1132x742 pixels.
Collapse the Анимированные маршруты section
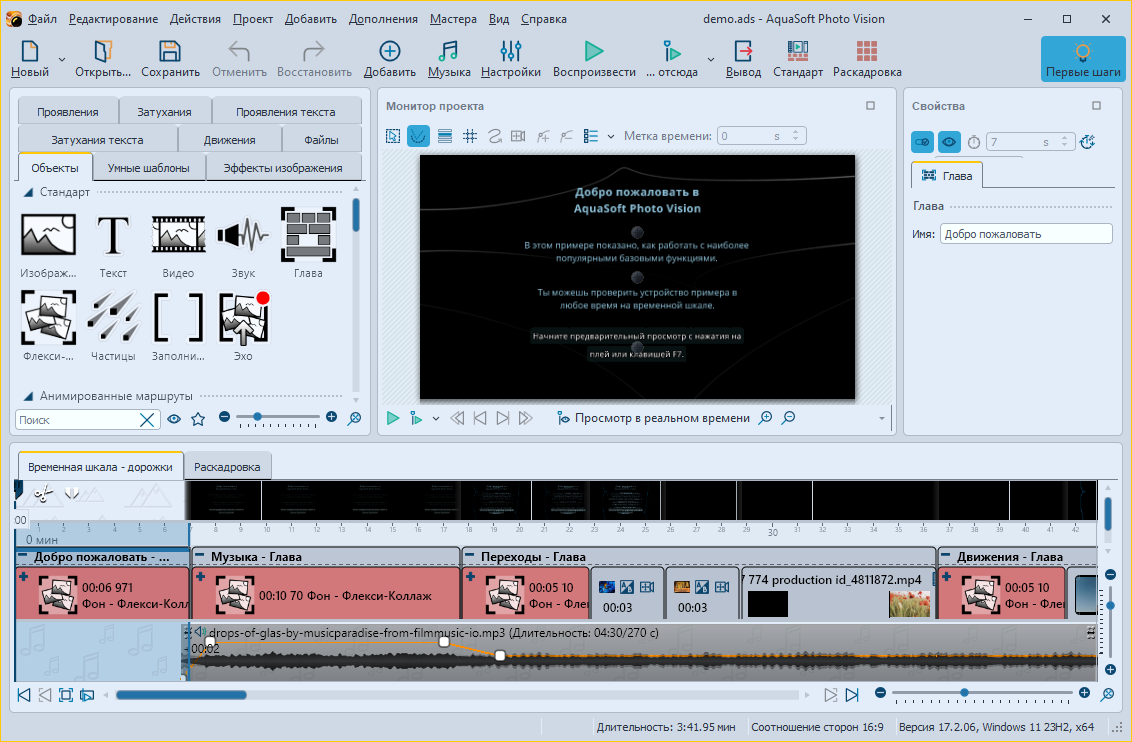pos(28,396)
